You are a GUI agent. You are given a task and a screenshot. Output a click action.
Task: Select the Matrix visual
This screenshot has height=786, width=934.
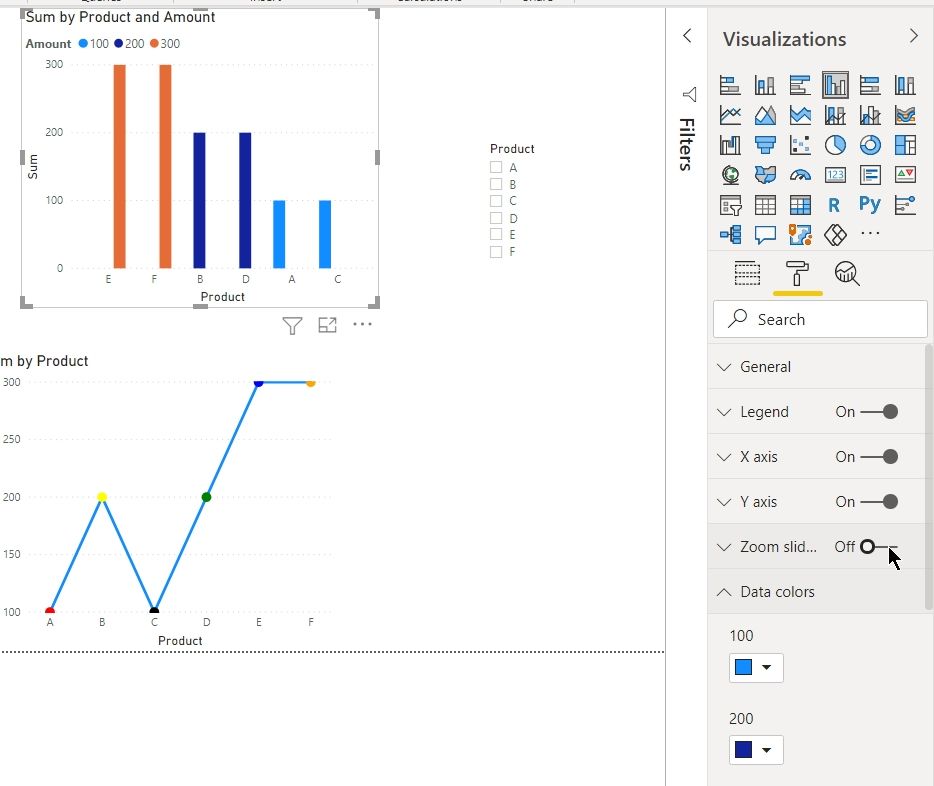pos(800,205)
